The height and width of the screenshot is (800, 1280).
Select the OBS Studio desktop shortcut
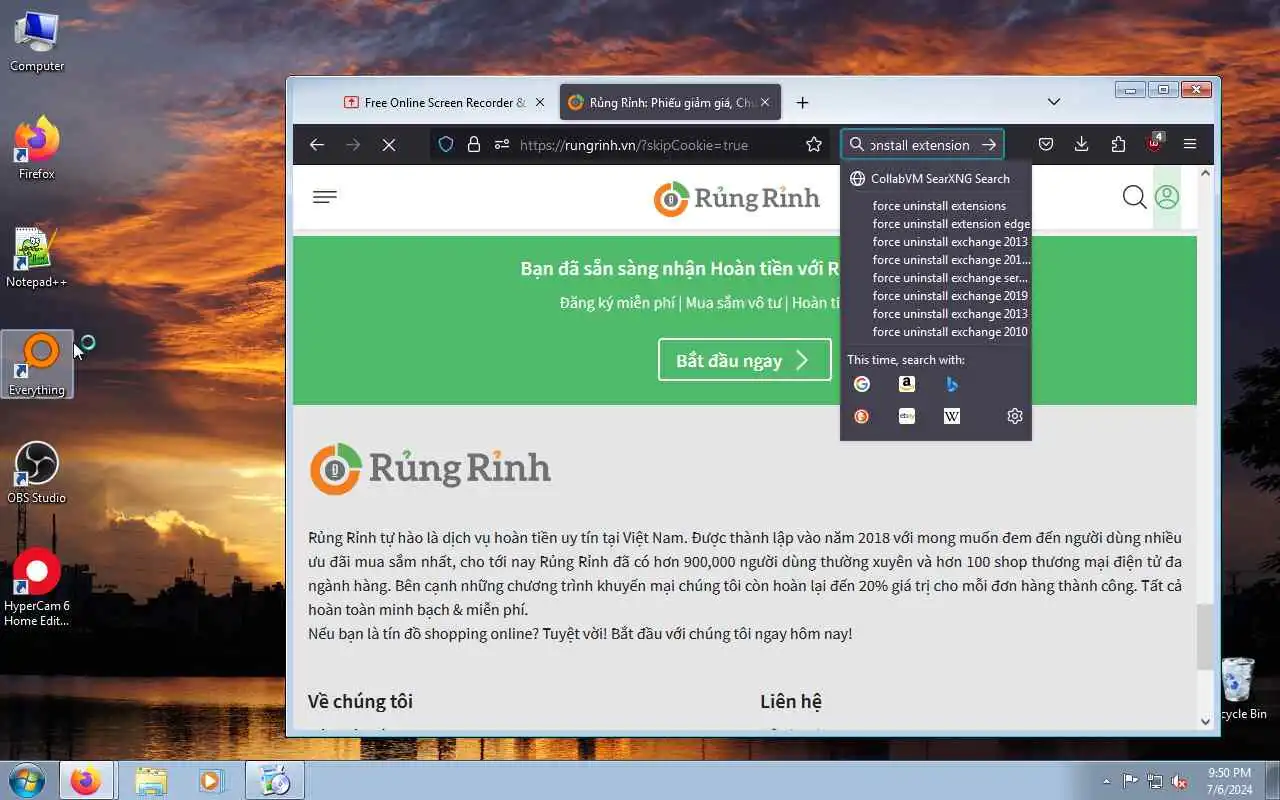pyautogui.click(x=37, y=473)
